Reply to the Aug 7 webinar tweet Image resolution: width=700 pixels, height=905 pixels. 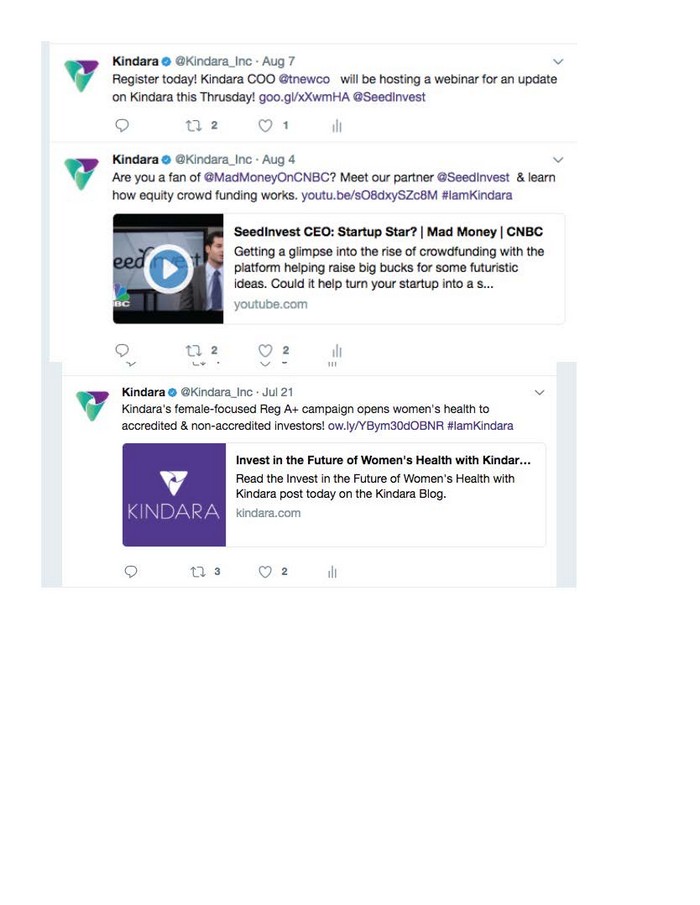[122, 125]
